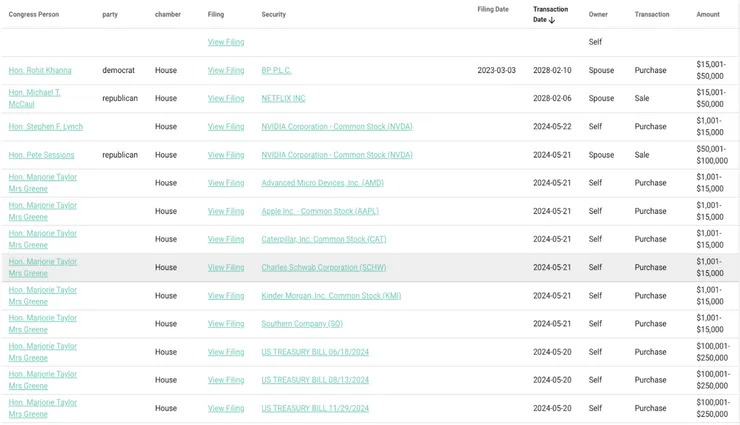740x425 pixels.
Task: Open the BP P.L.C. security link
Action: 276,71
